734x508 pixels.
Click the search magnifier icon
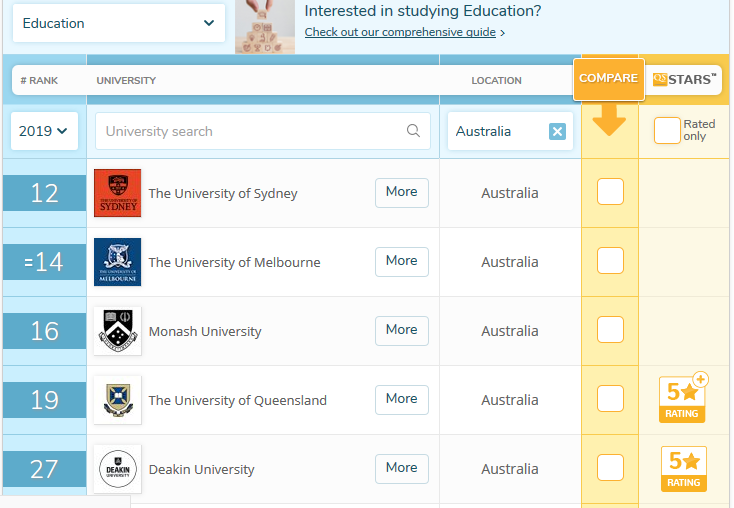[x=414, y=131]
